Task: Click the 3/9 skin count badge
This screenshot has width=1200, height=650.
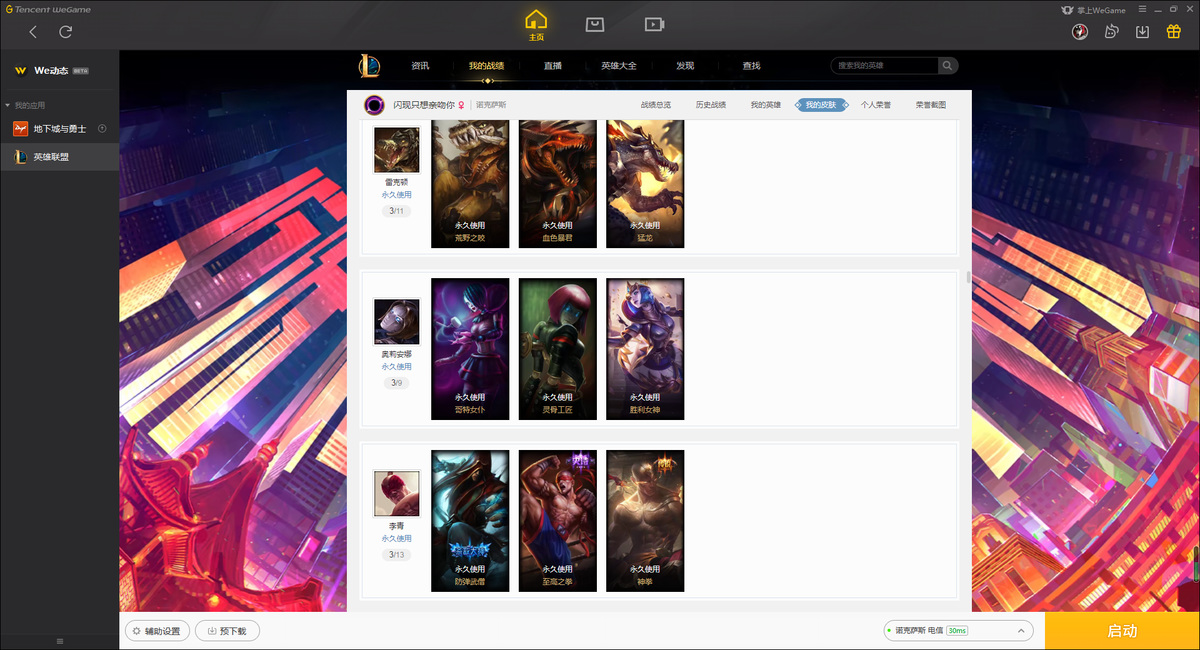Action: pyautogui.click(x=396, y=383)
